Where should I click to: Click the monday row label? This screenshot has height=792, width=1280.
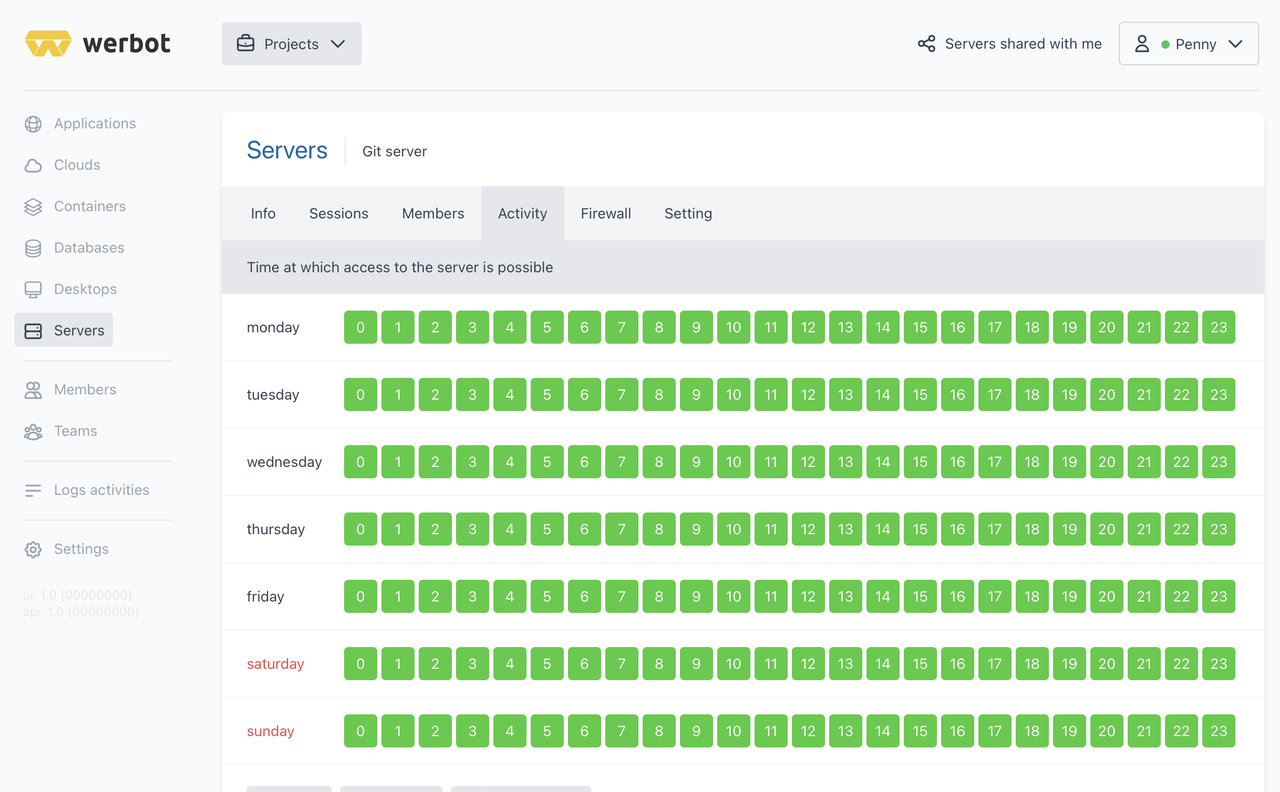tap(273, 328)
